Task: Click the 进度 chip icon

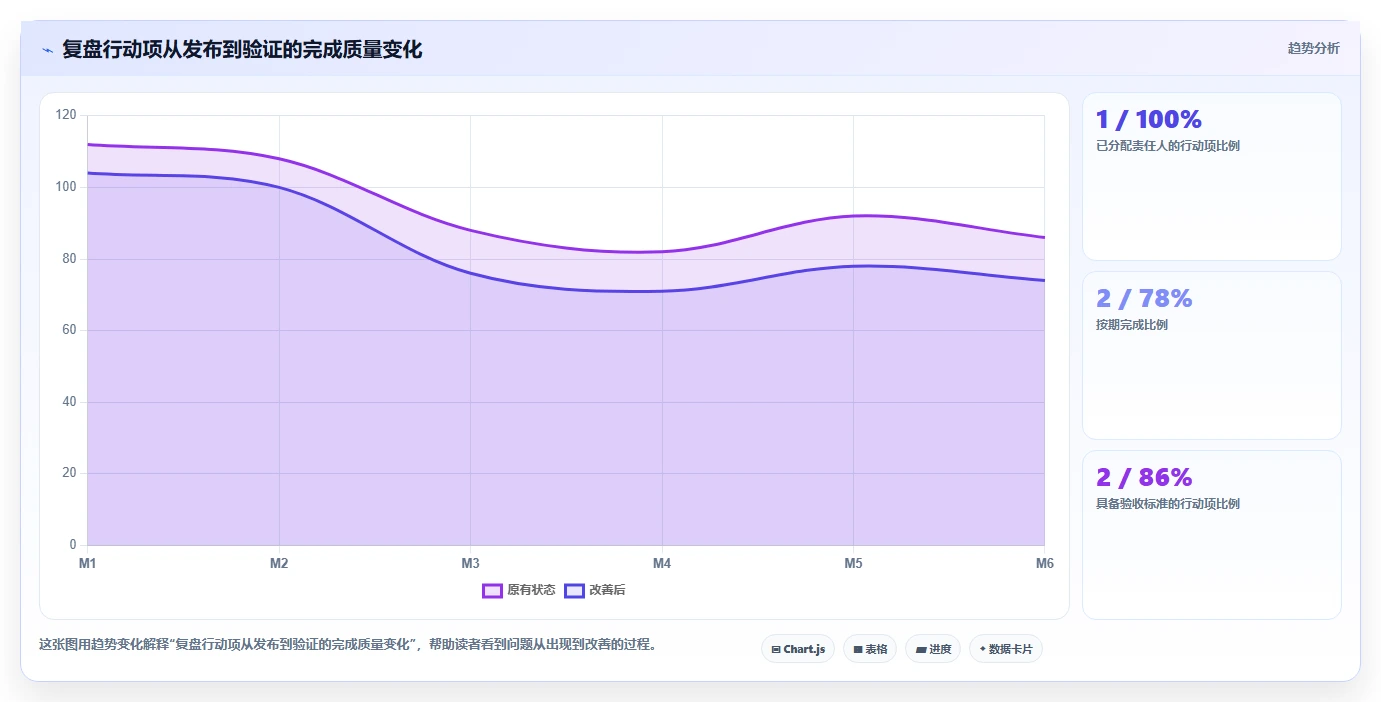Action: 920,650
